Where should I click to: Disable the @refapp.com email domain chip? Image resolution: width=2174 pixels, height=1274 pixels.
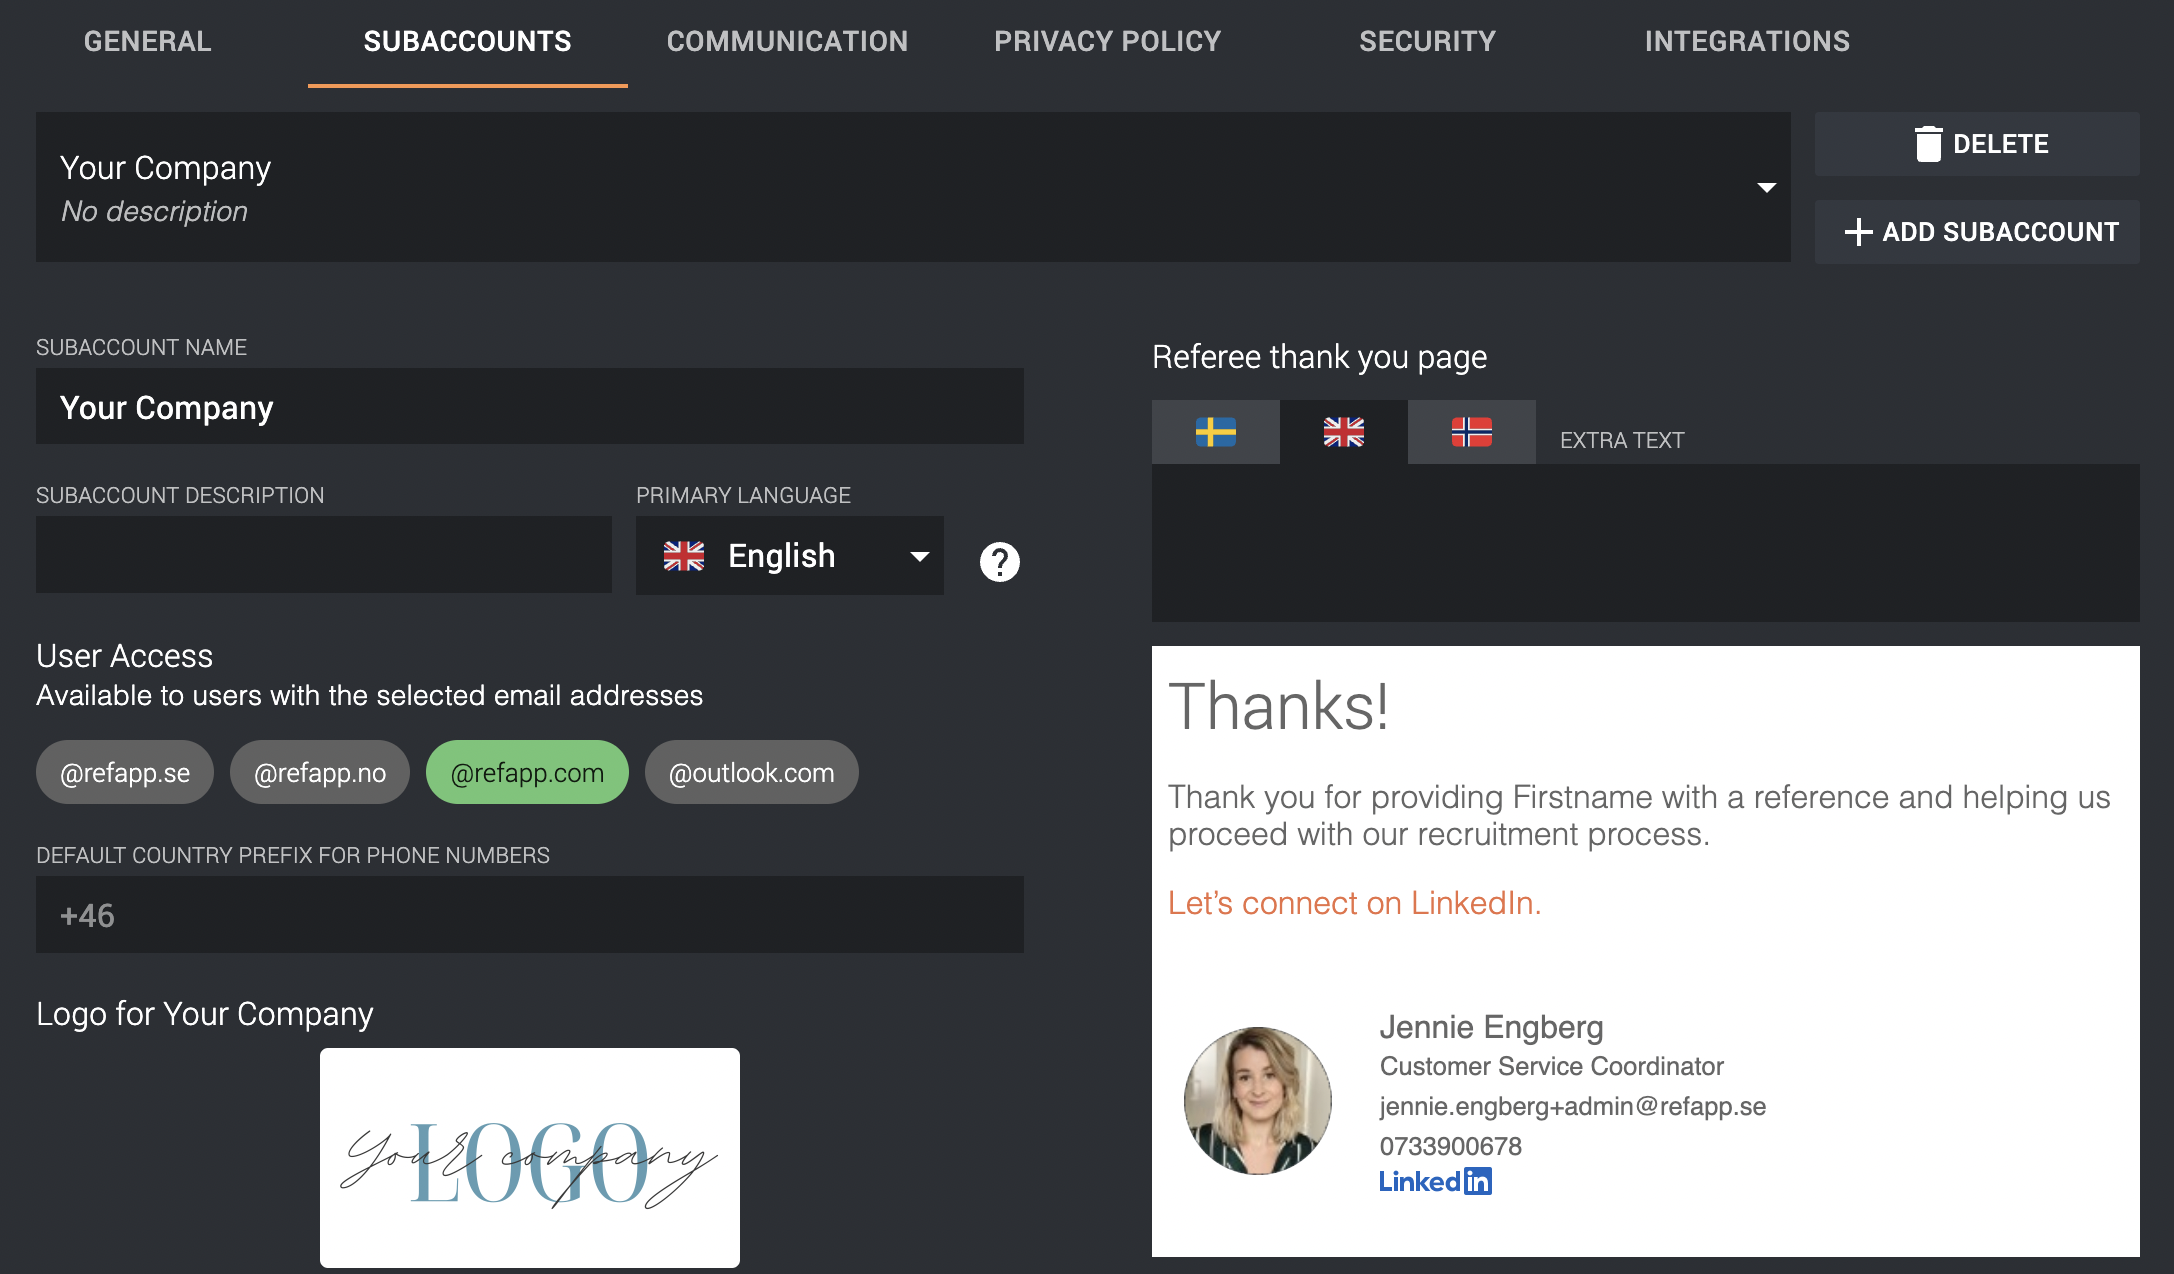tap(527, 772)
